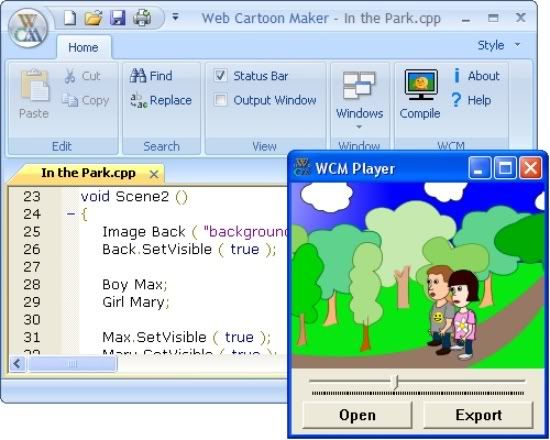Uncheck the Status Bar checkbox
Image resolution: width=550 pixels, height=440 pixels.
(x=221, y=75)
